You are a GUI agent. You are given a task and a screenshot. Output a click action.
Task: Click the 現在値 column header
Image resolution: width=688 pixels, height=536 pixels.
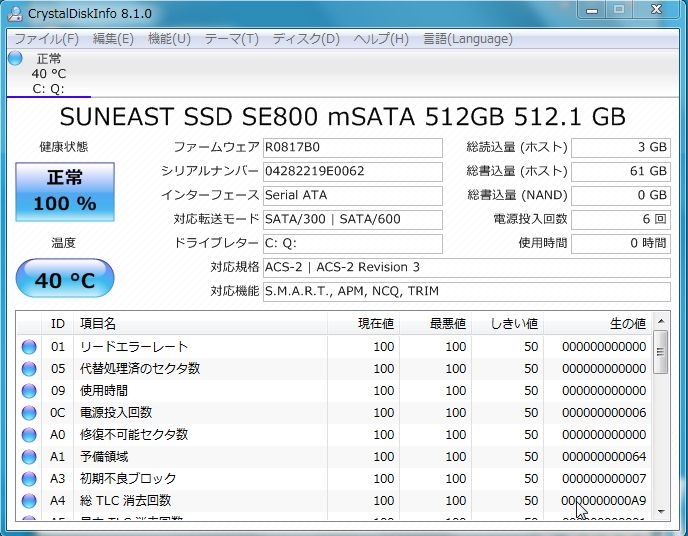pos(363,324)
